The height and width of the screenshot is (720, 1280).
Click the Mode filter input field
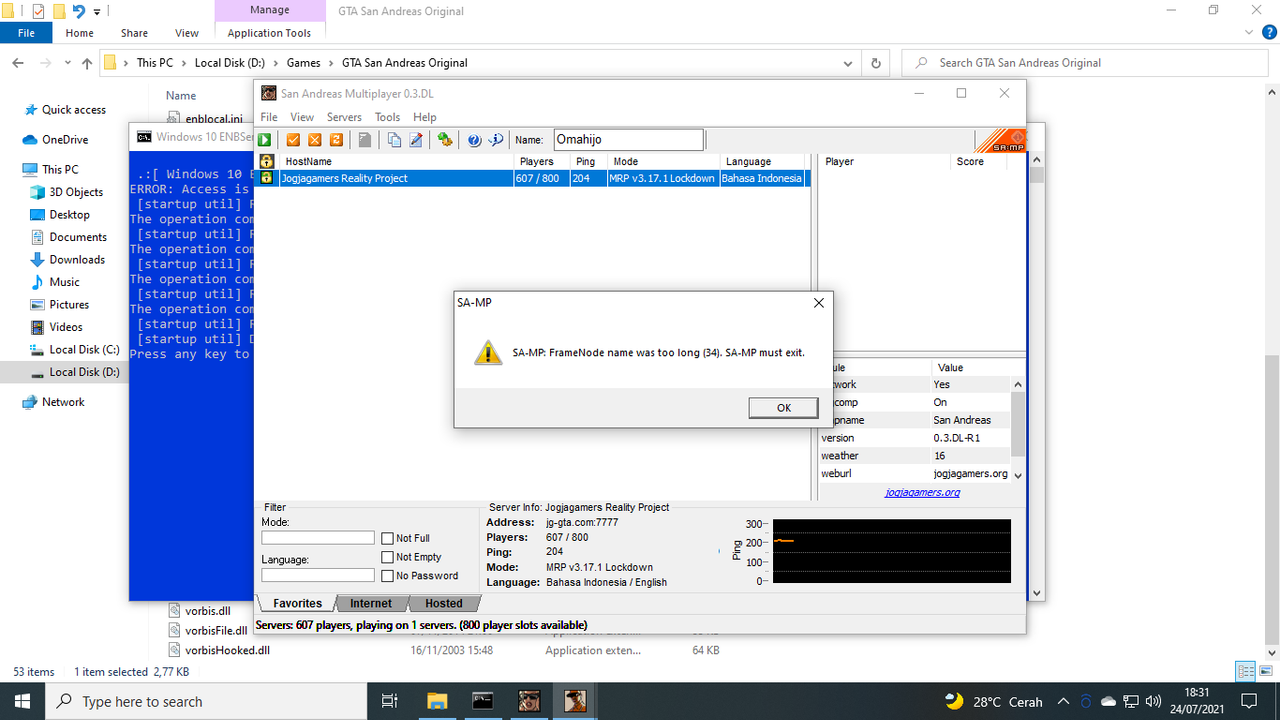pos(318,538)
